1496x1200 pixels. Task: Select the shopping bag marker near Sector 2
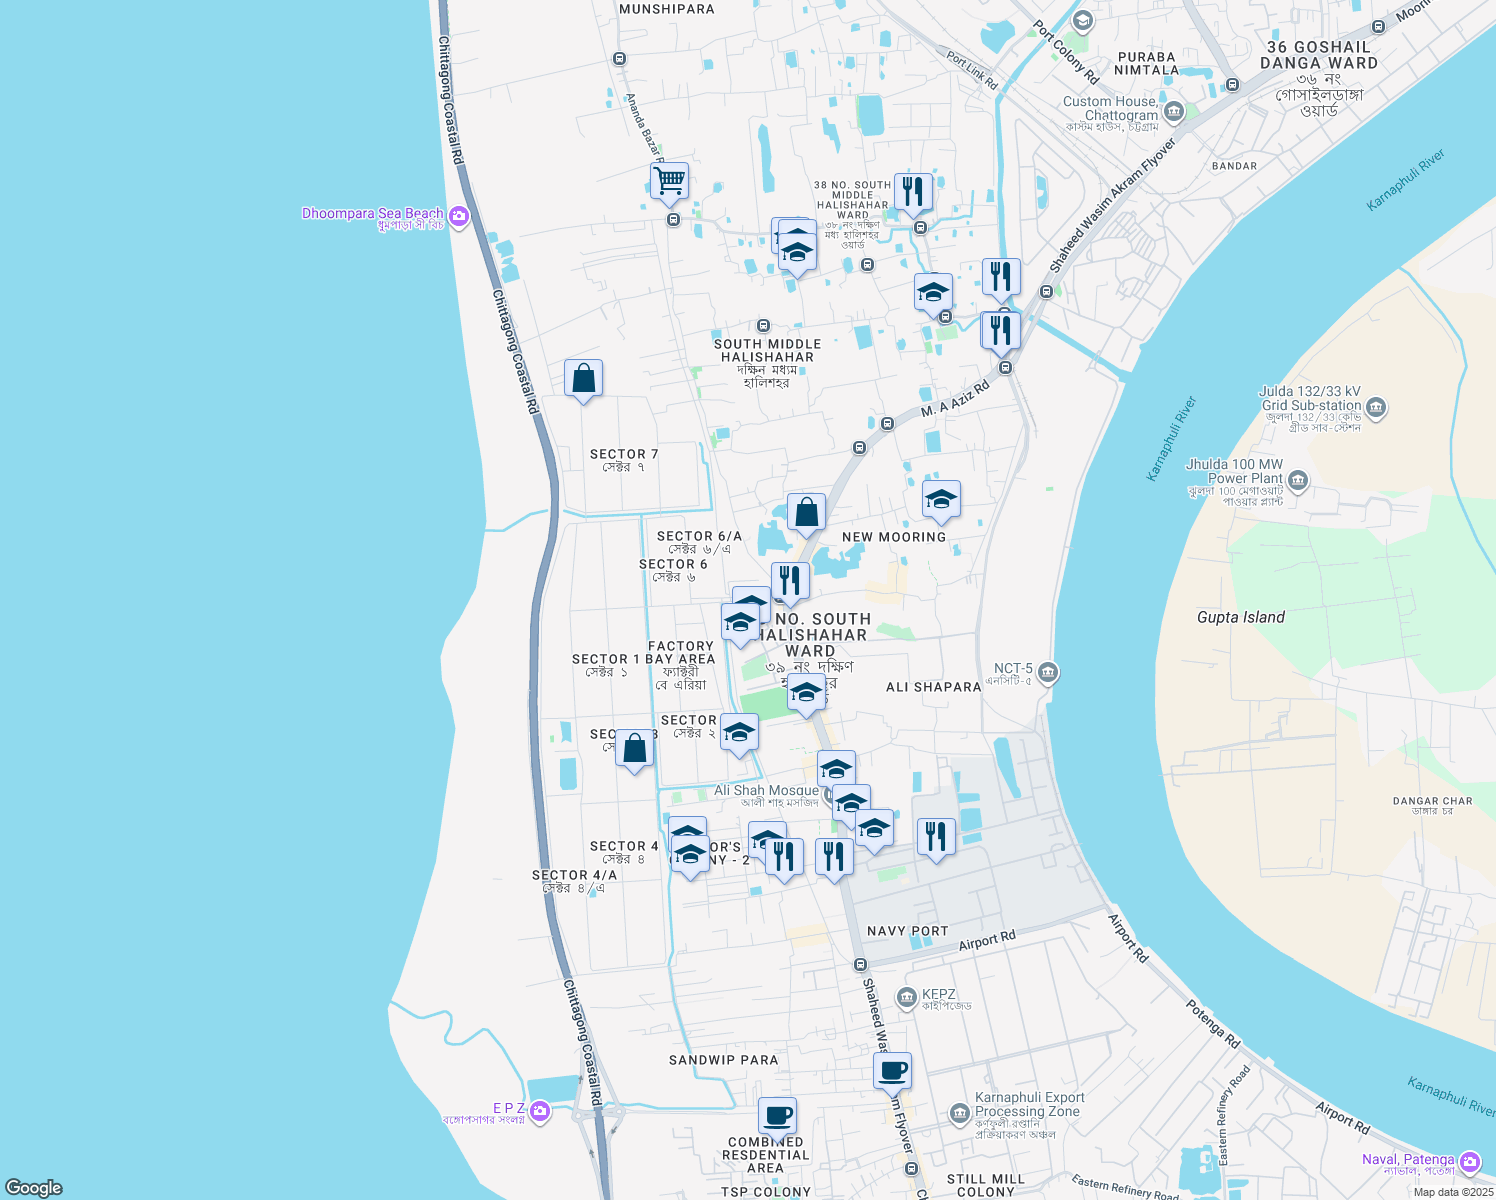(x=634, y=747)
